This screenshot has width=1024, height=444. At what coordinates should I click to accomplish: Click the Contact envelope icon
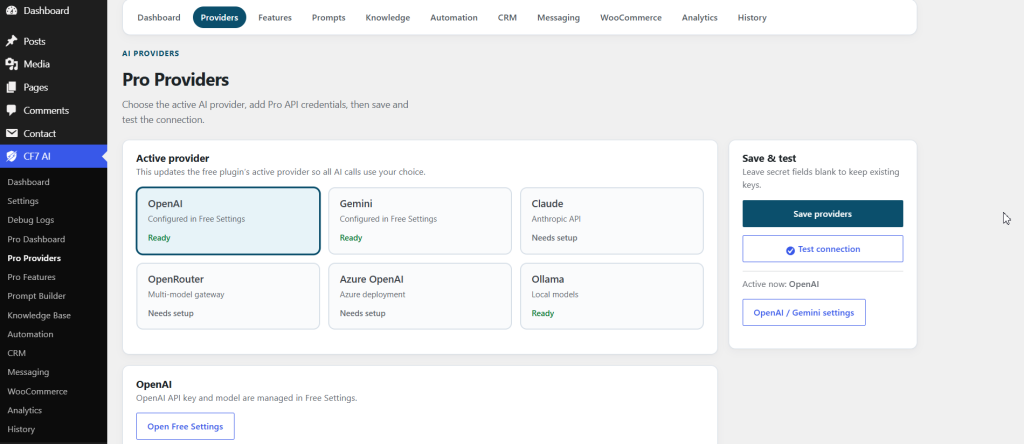coord(11,133)
